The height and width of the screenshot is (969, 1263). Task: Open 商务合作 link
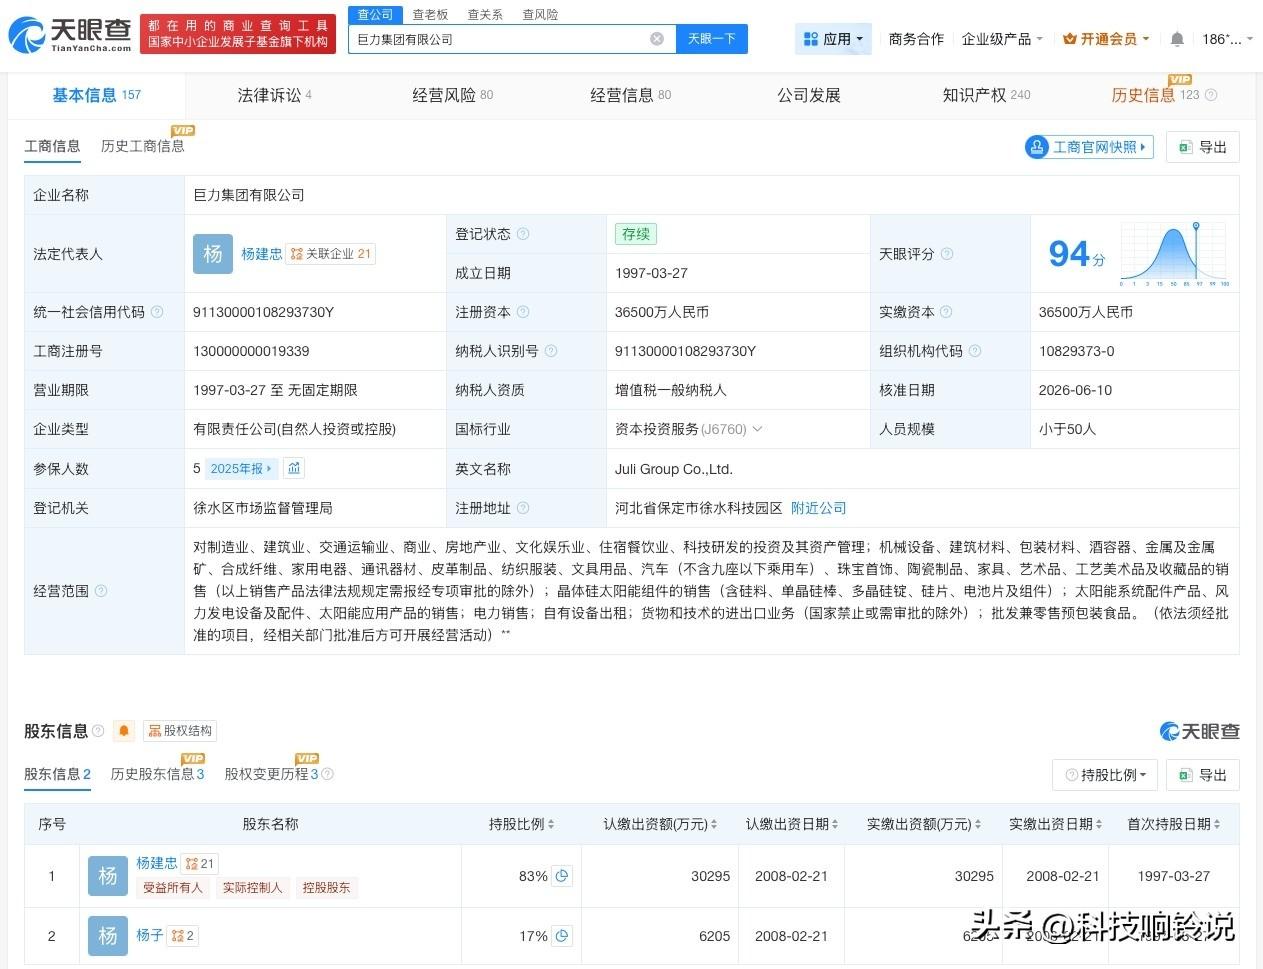916,39
